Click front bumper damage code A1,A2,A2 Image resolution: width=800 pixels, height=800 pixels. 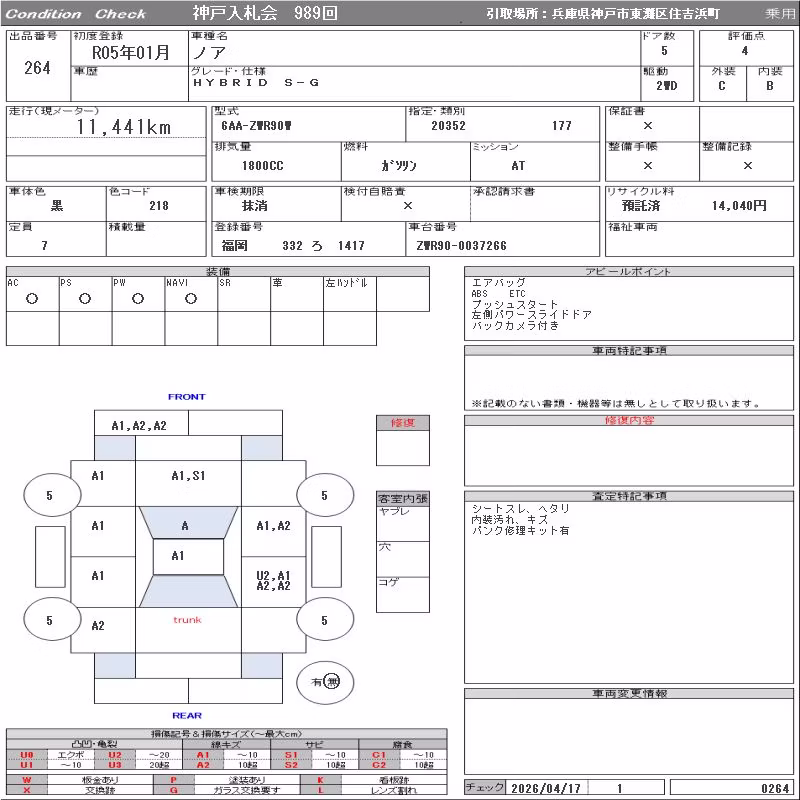pos(139,426)
